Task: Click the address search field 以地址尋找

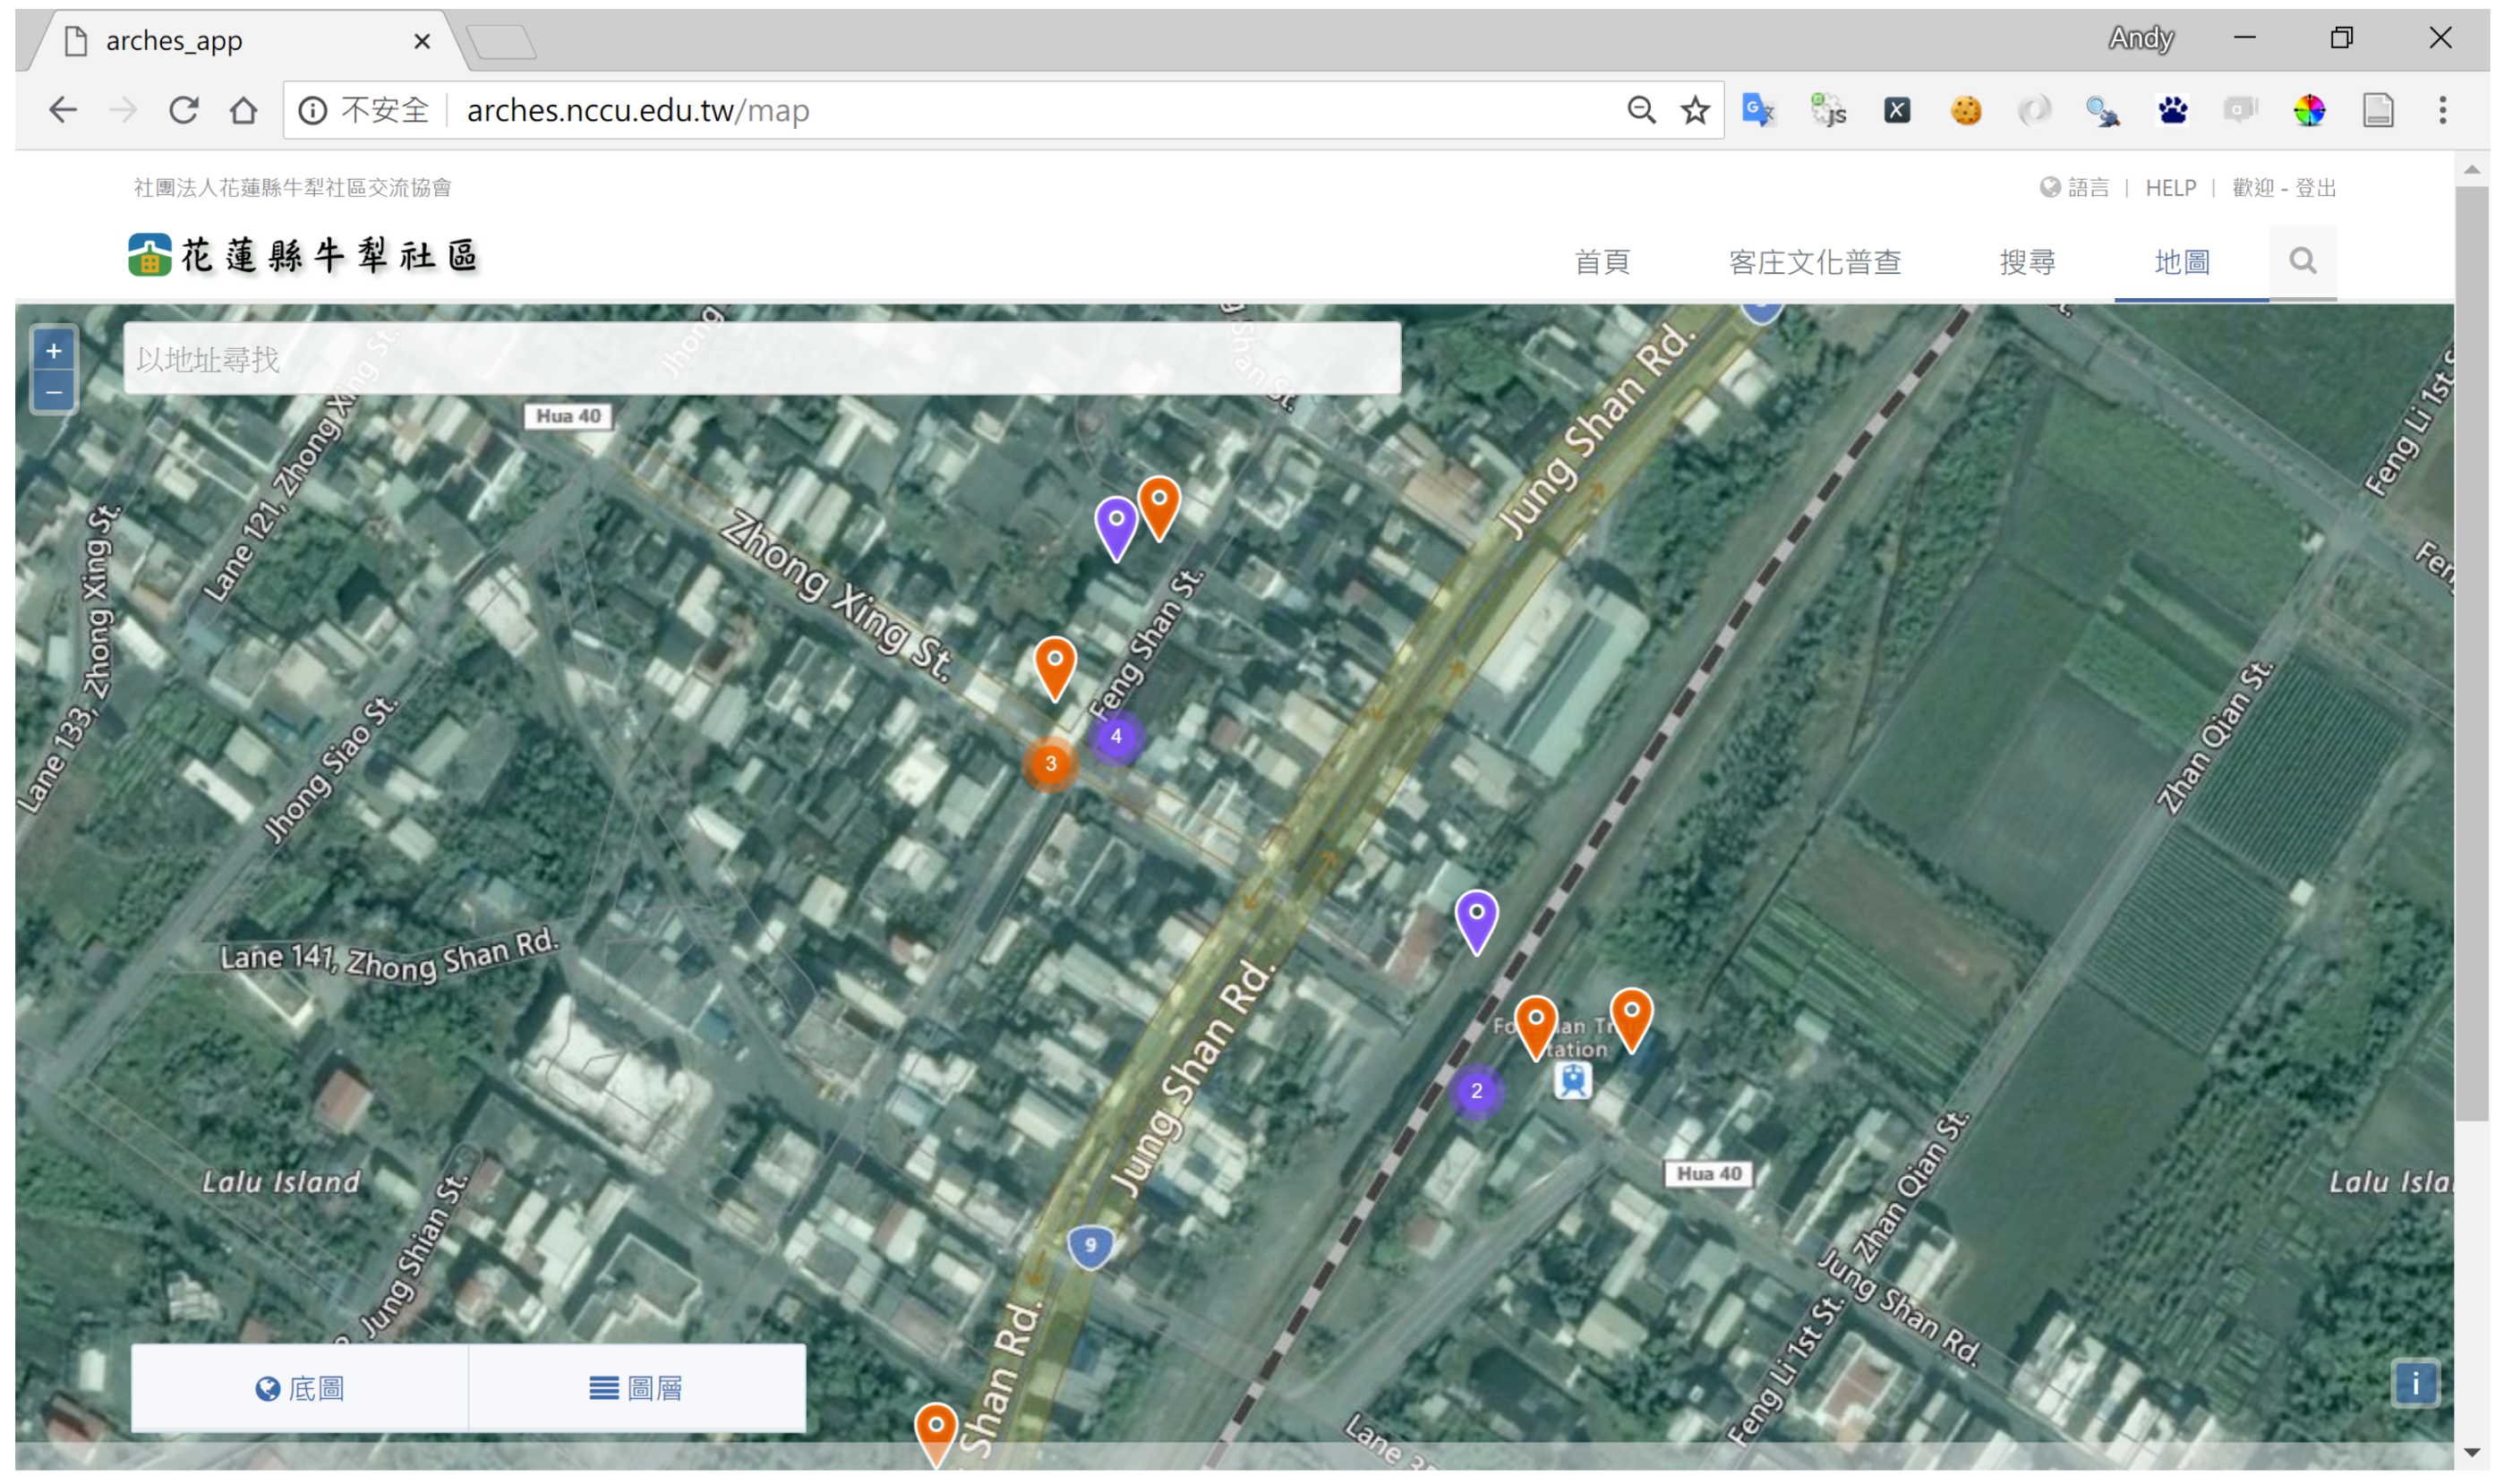Action: click(x=760, y=359)
